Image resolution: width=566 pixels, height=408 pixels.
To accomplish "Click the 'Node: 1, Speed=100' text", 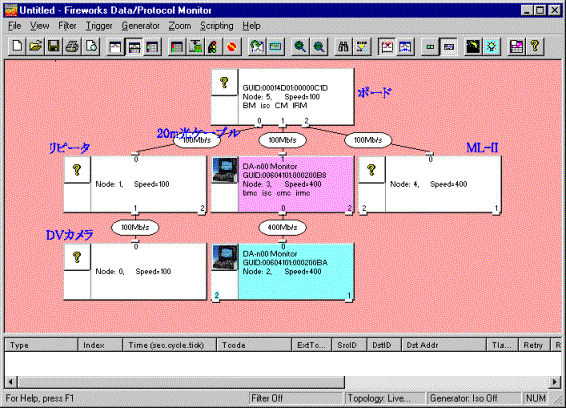I will point(132,184).
